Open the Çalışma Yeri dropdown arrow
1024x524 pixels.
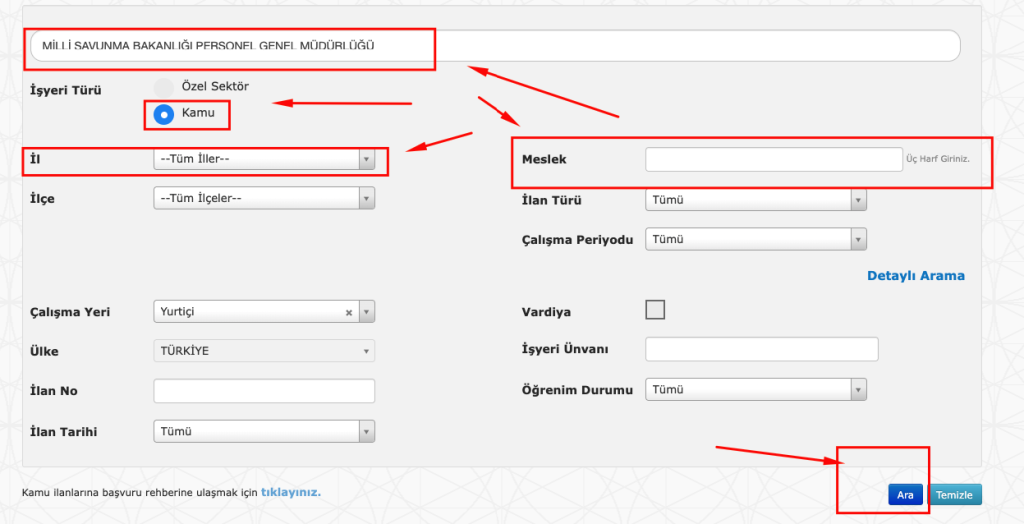[x=366, y=312]
